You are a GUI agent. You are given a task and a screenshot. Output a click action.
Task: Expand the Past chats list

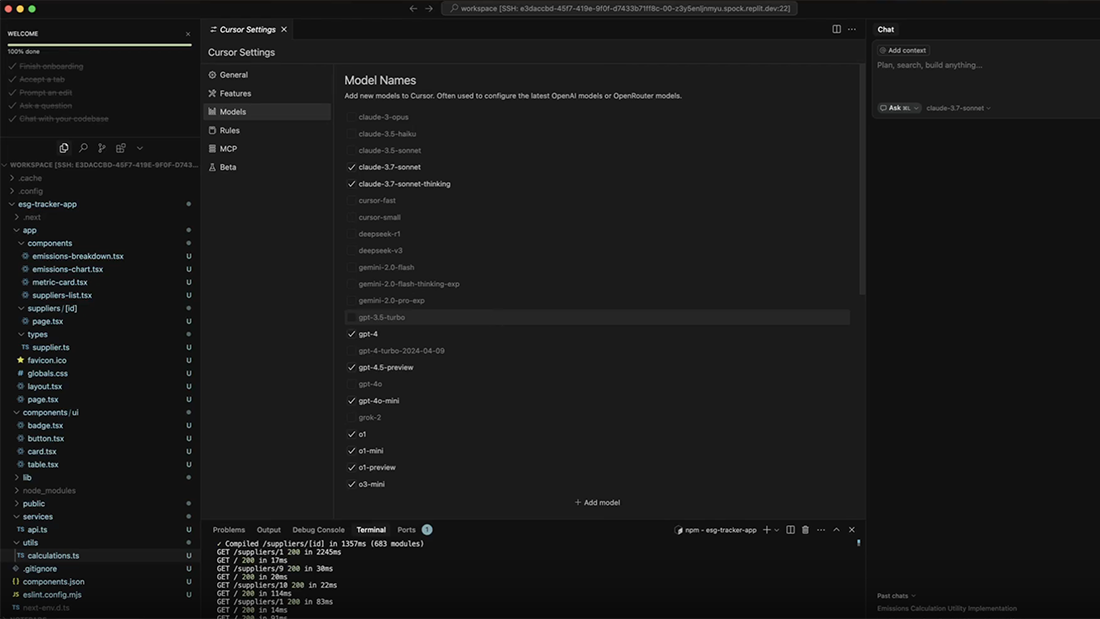896,596
